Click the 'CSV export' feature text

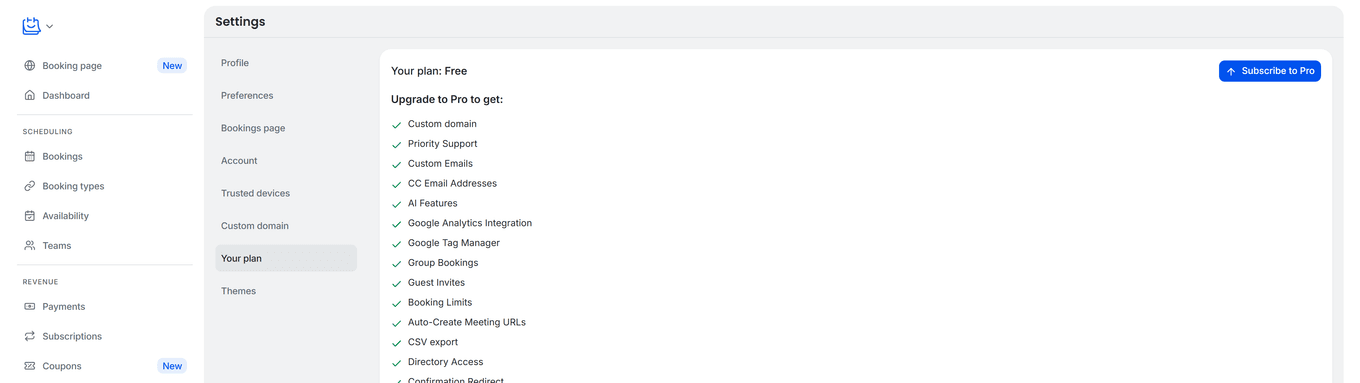(433, 342)
